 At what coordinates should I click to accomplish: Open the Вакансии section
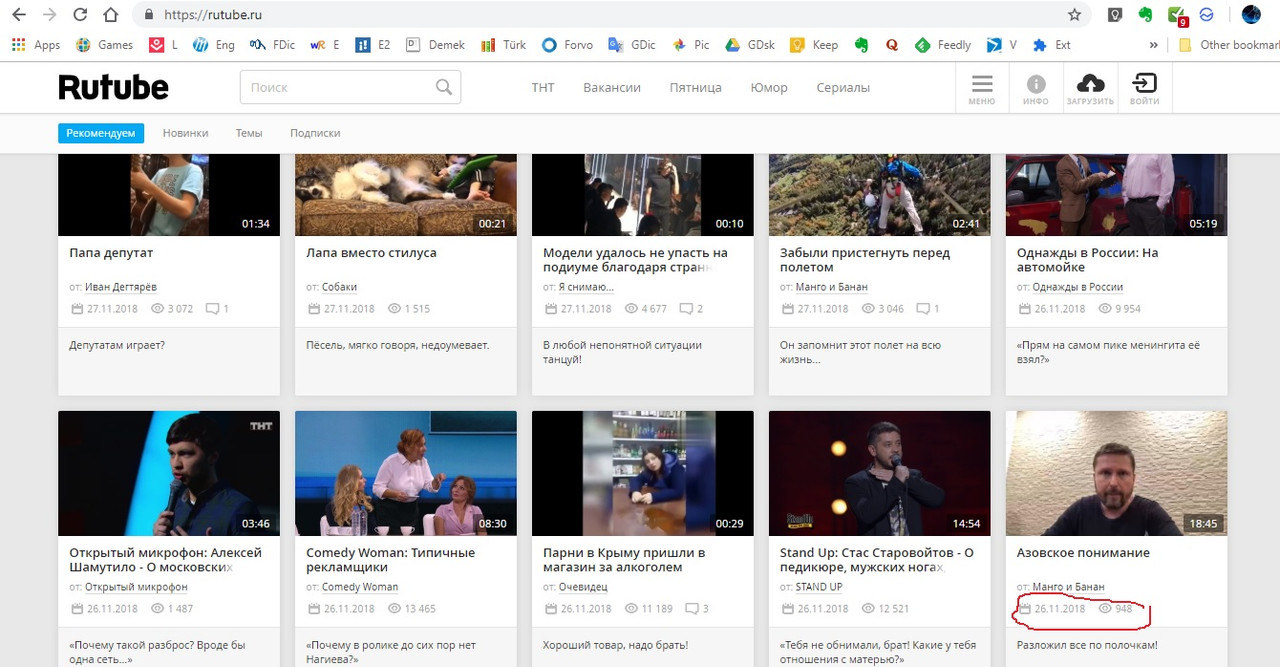(612, 88)
